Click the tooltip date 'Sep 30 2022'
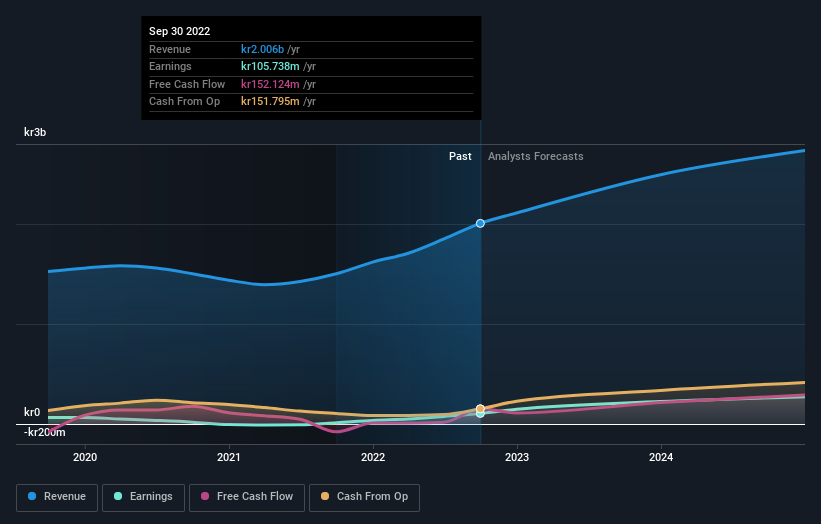Image resolution: width=821 pixels, height=524 pixels. (x=180, y=31)
